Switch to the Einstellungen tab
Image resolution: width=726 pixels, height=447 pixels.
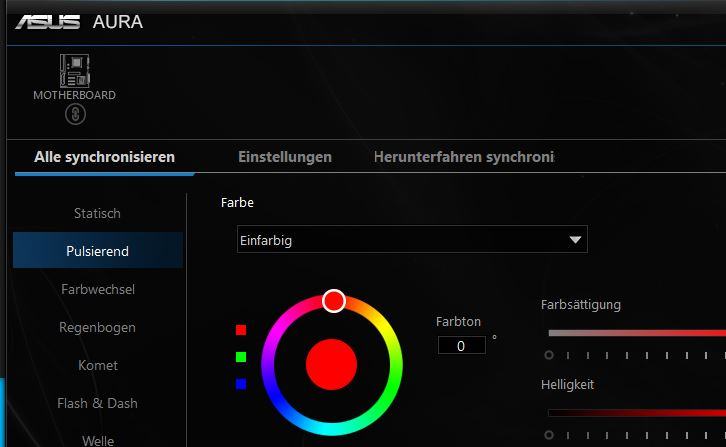coord(285,157)
